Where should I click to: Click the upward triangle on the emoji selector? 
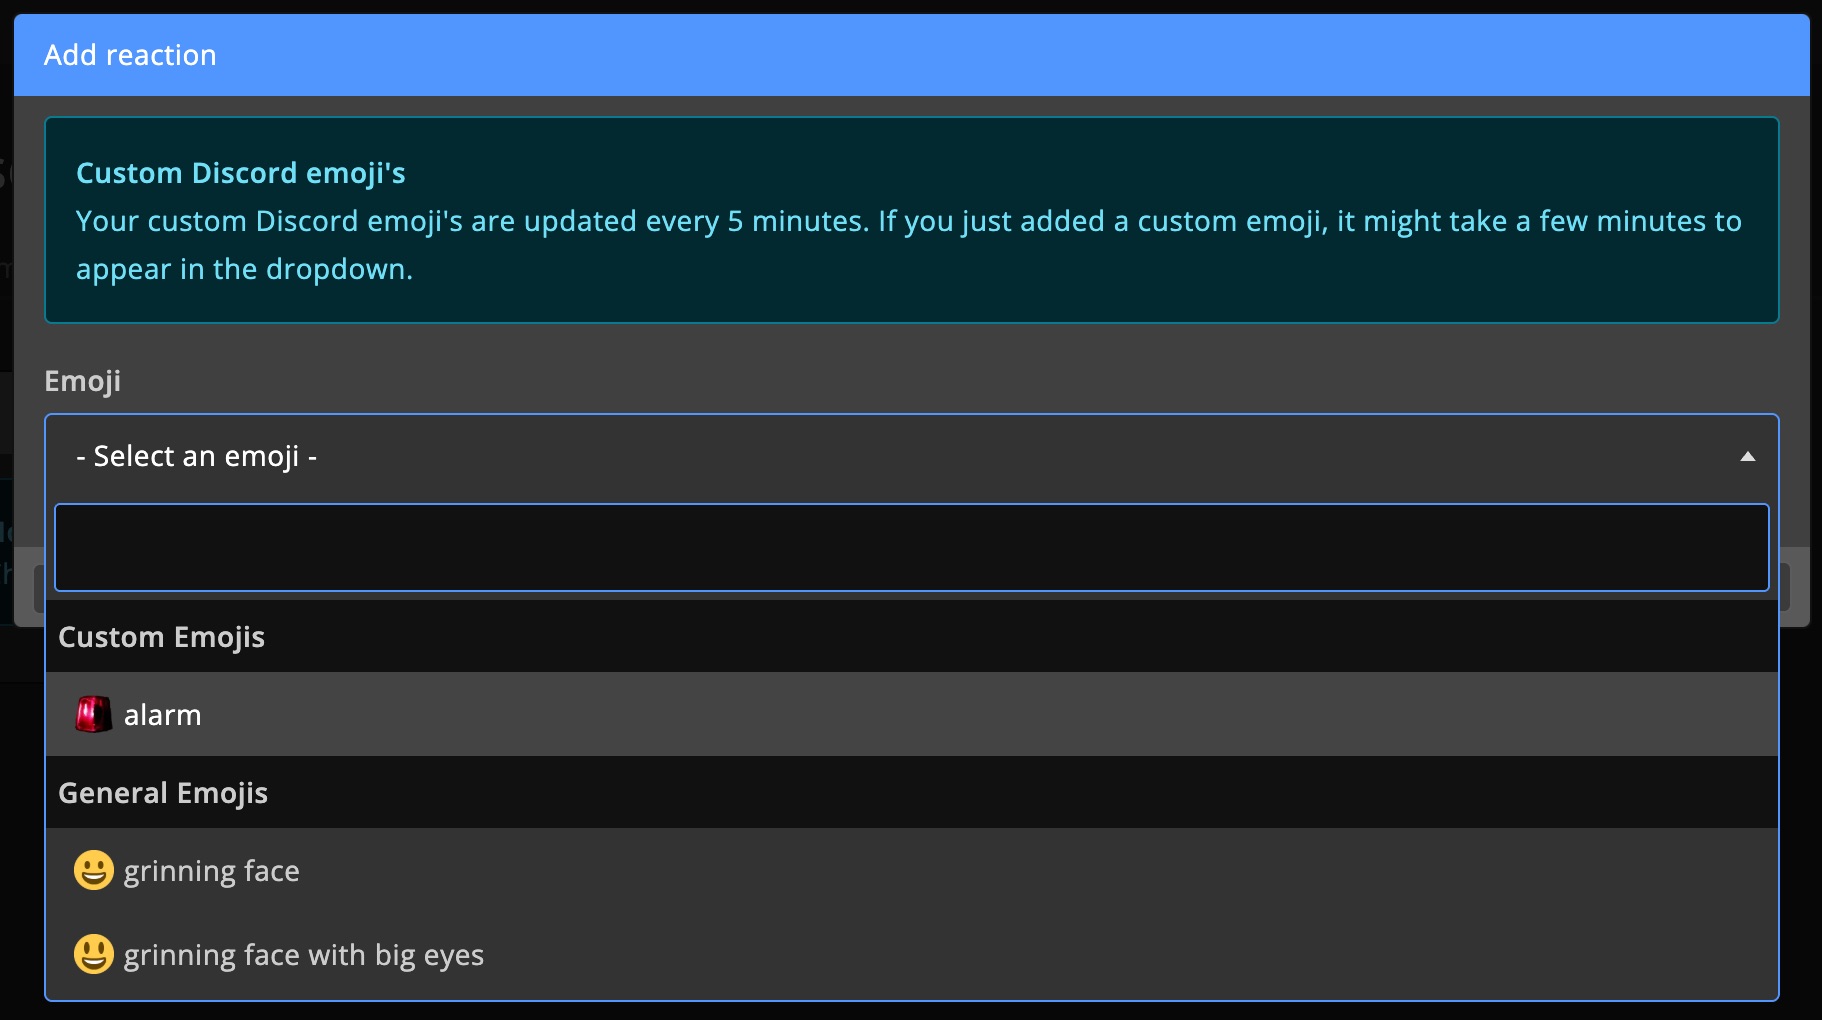click(x=1747, y=456)
